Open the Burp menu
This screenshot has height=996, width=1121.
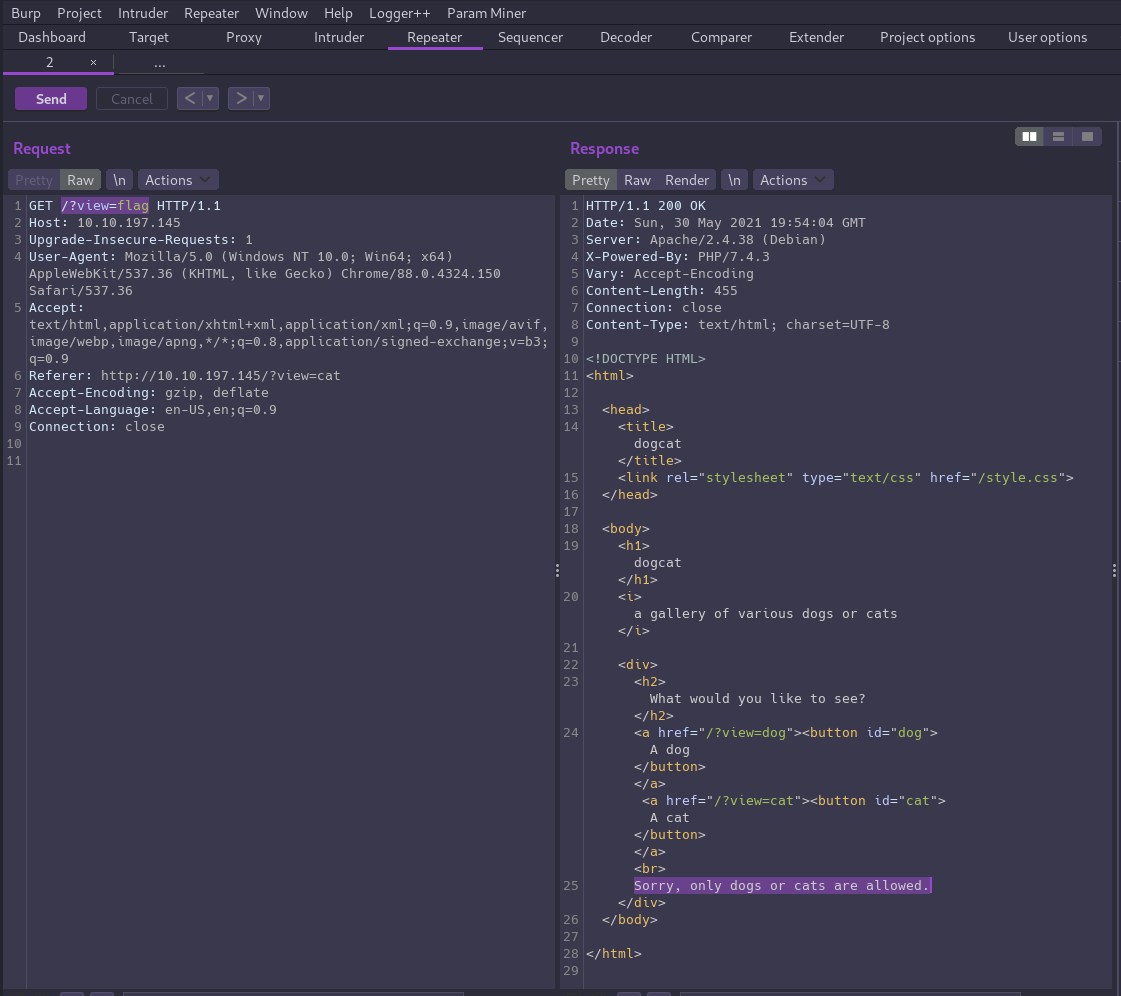[x=26, y=13]
